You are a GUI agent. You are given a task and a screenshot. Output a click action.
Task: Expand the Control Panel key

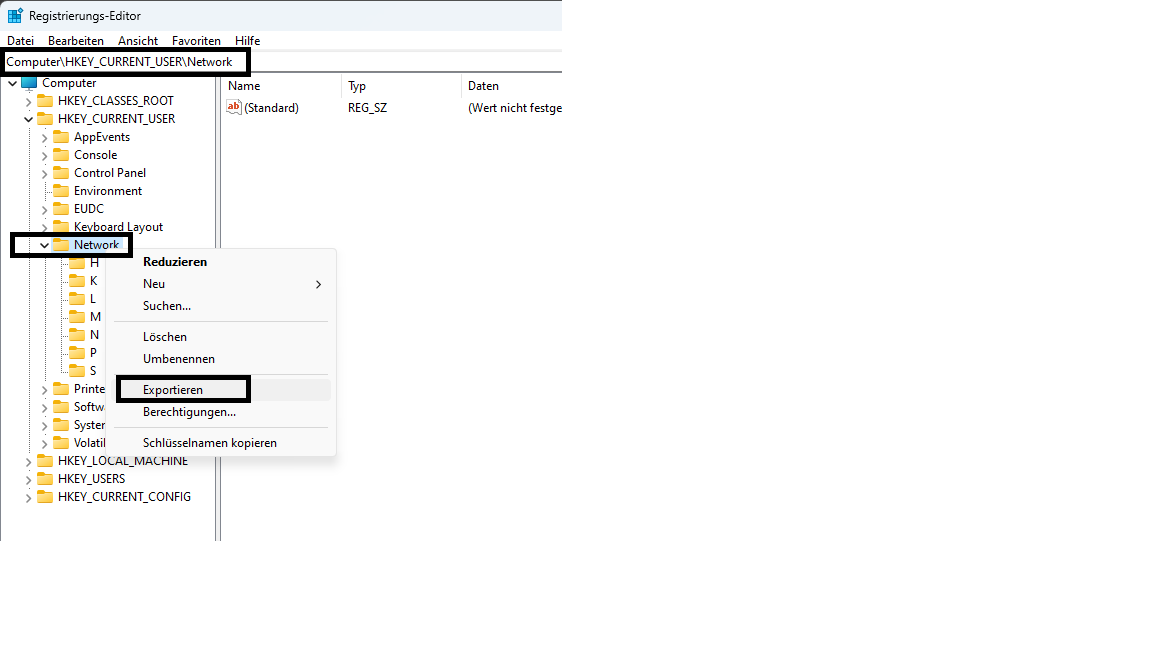coord(44,173)
